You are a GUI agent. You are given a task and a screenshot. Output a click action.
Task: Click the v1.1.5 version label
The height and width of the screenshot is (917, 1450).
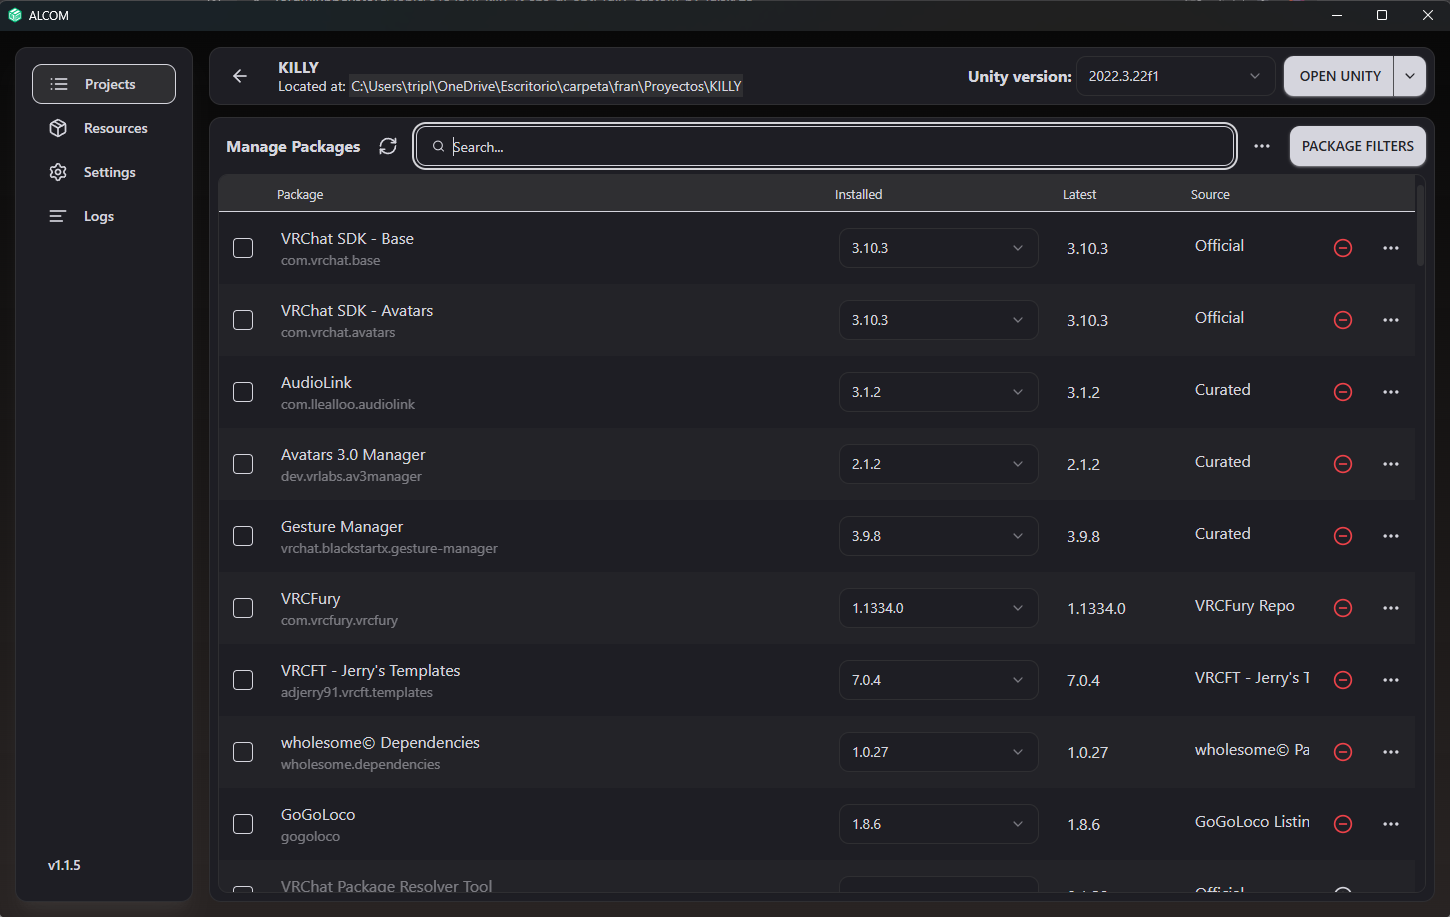coord(64,865)
